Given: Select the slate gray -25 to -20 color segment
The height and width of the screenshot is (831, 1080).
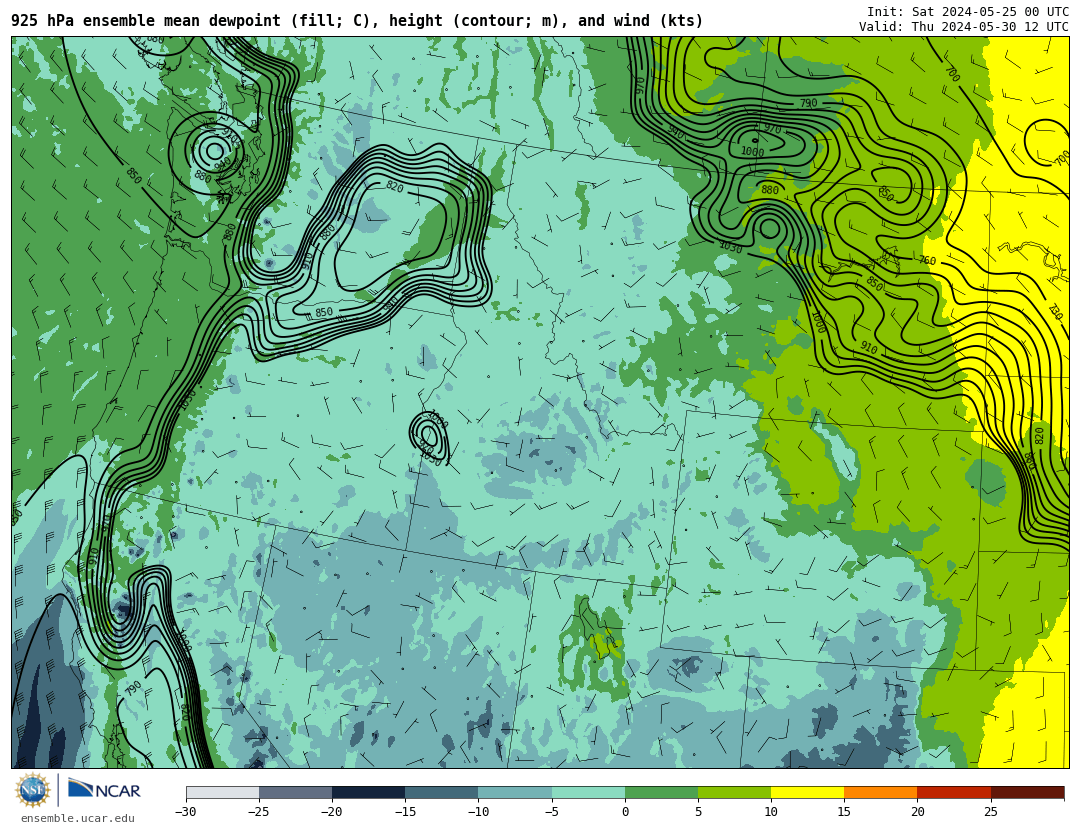Looking at the screenshot, I should pos(295,792).
